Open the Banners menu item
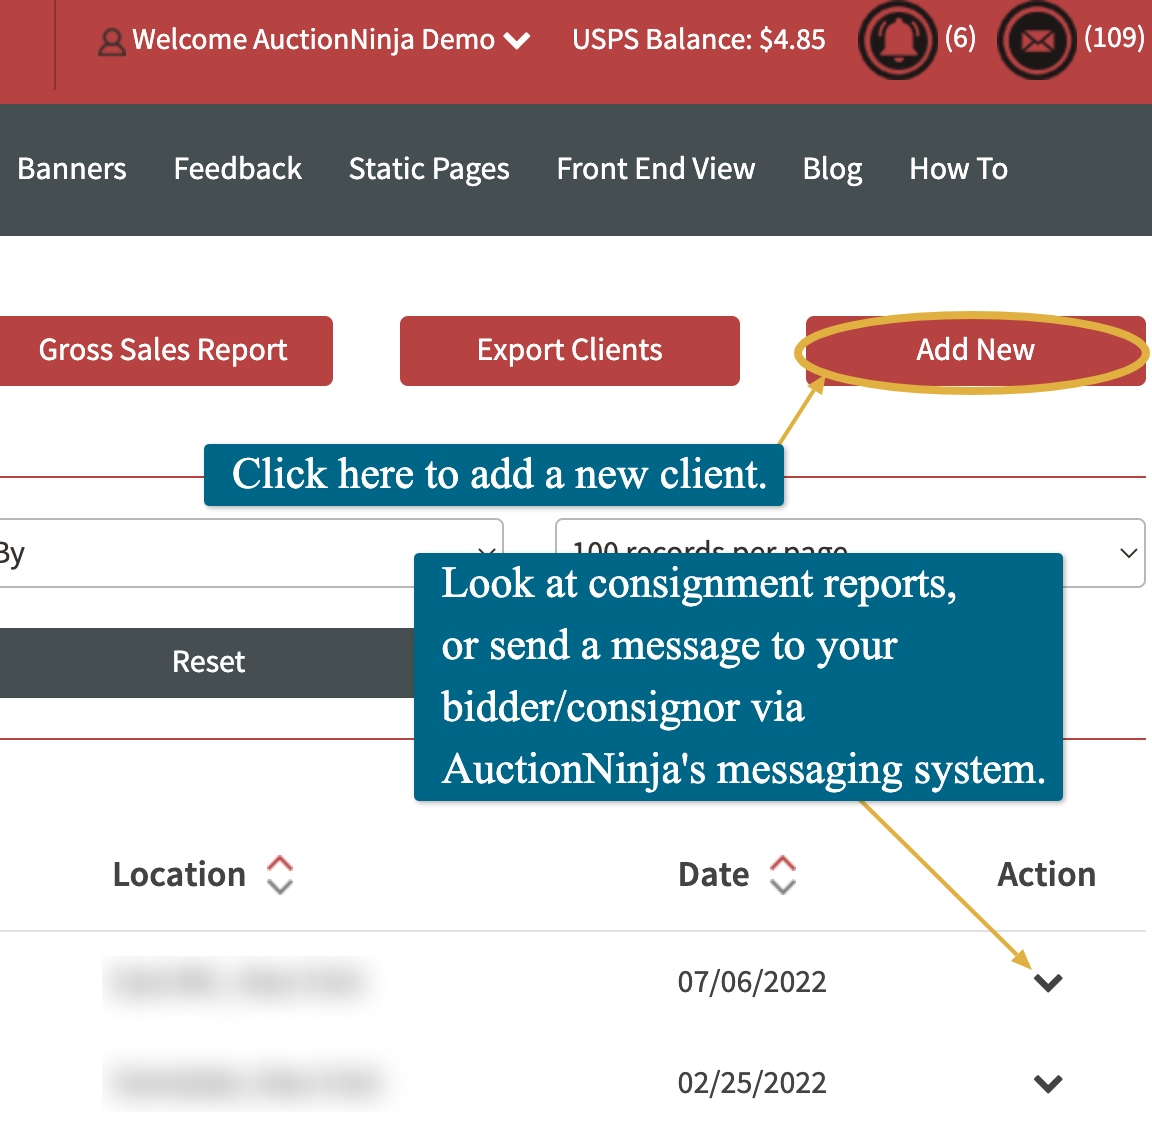This screenshot has height=1138, width=1152. click(72, 169)
